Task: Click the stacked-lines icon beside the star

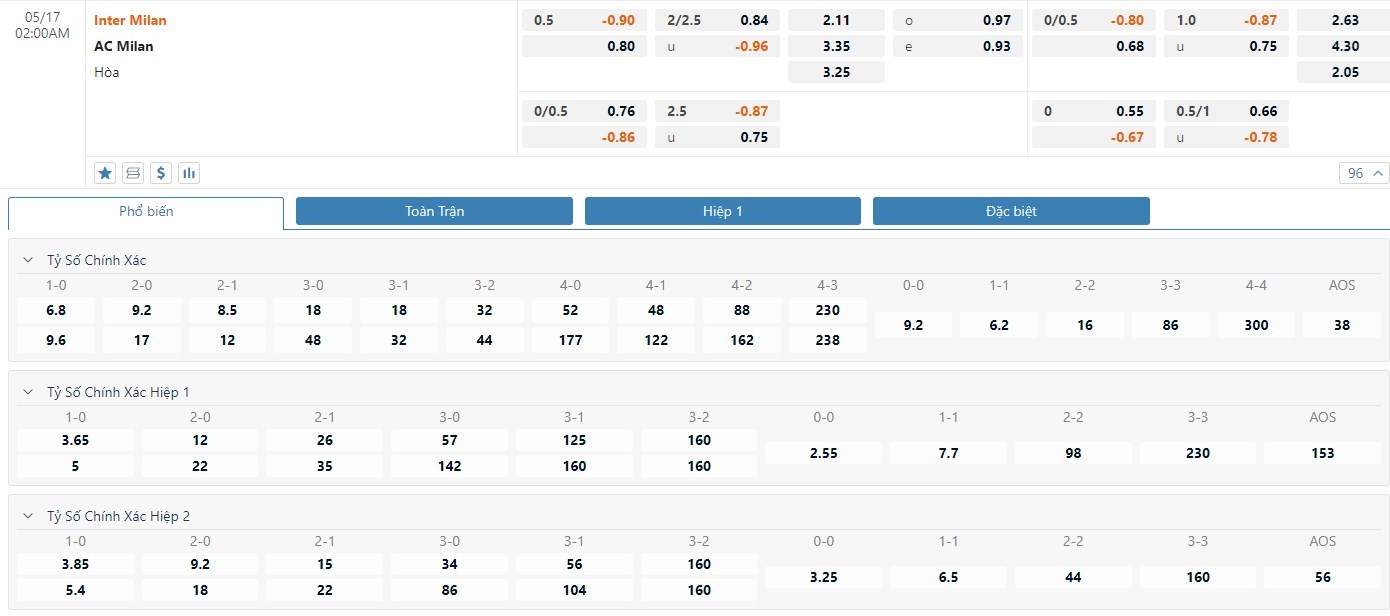Action: click(x=133, y=173)
